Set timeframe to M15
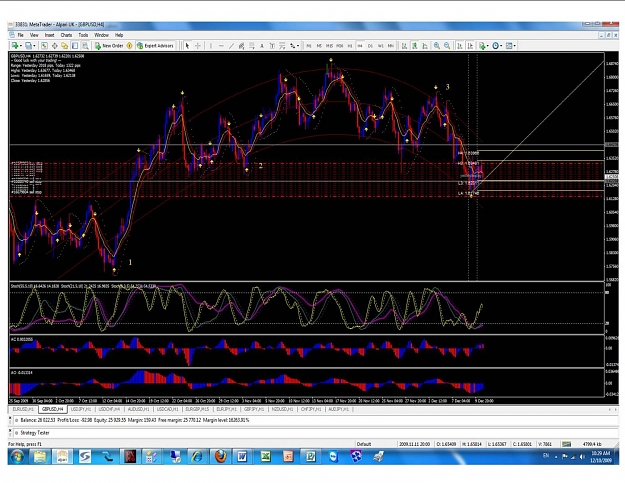The width and height of the screenshot is (625, 483). 329,46
